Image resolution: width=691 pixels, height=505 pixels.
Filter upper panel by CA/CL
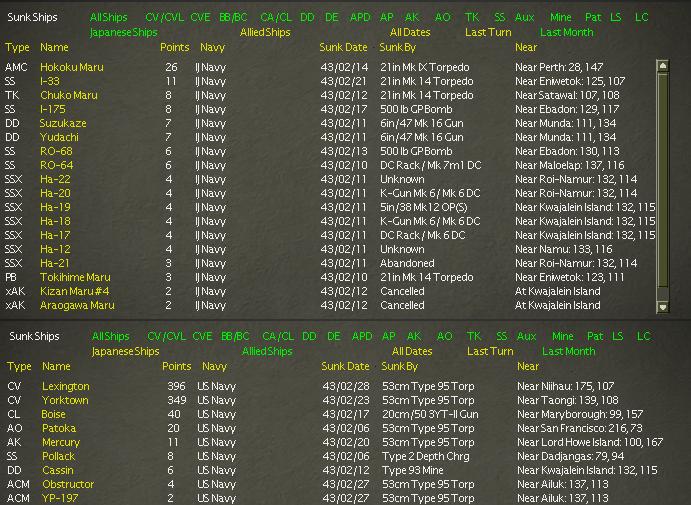point(276,17)
